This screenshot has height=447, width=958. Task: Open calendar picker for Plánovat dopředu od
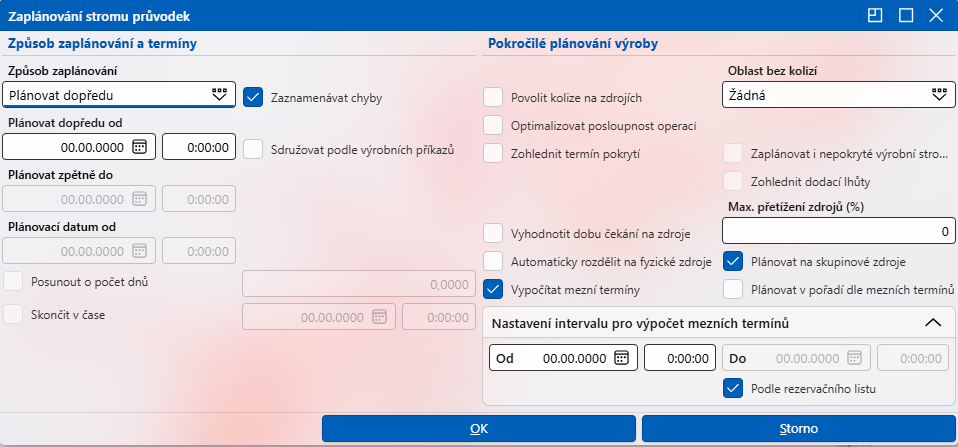(x=139, y=147)
